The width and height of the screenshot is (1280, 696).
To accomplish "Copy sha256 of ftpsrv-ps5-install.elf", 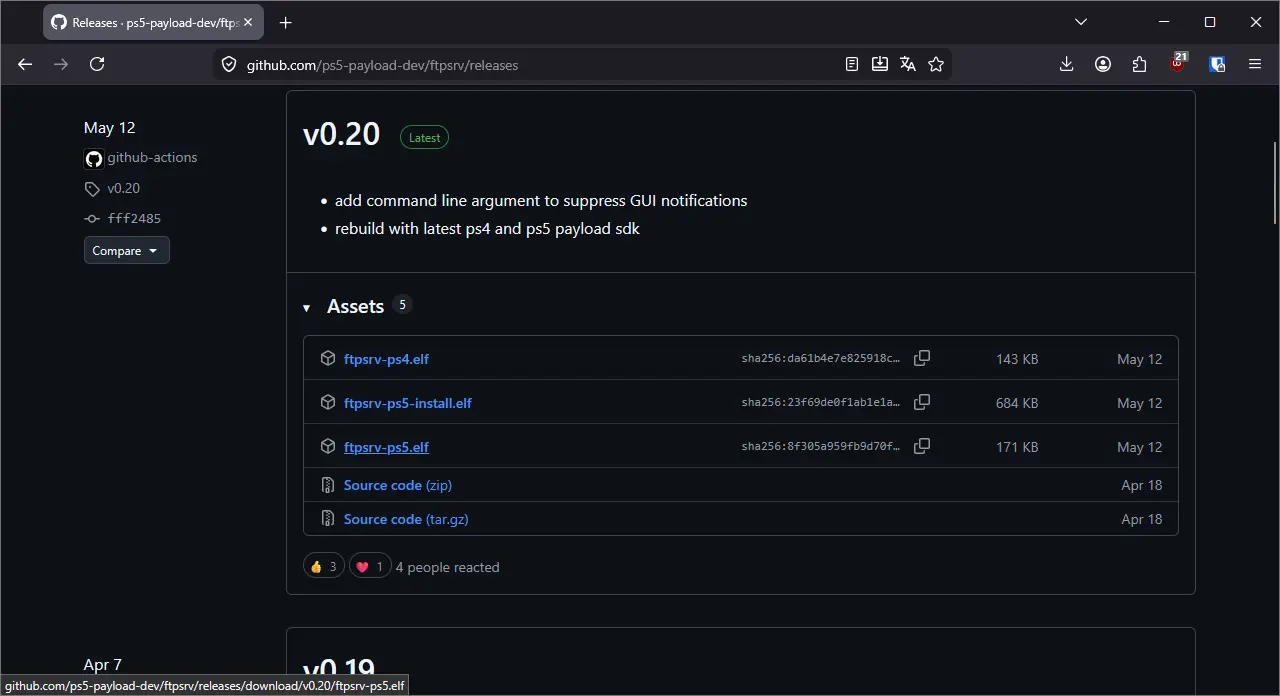I will coord(922,402).
